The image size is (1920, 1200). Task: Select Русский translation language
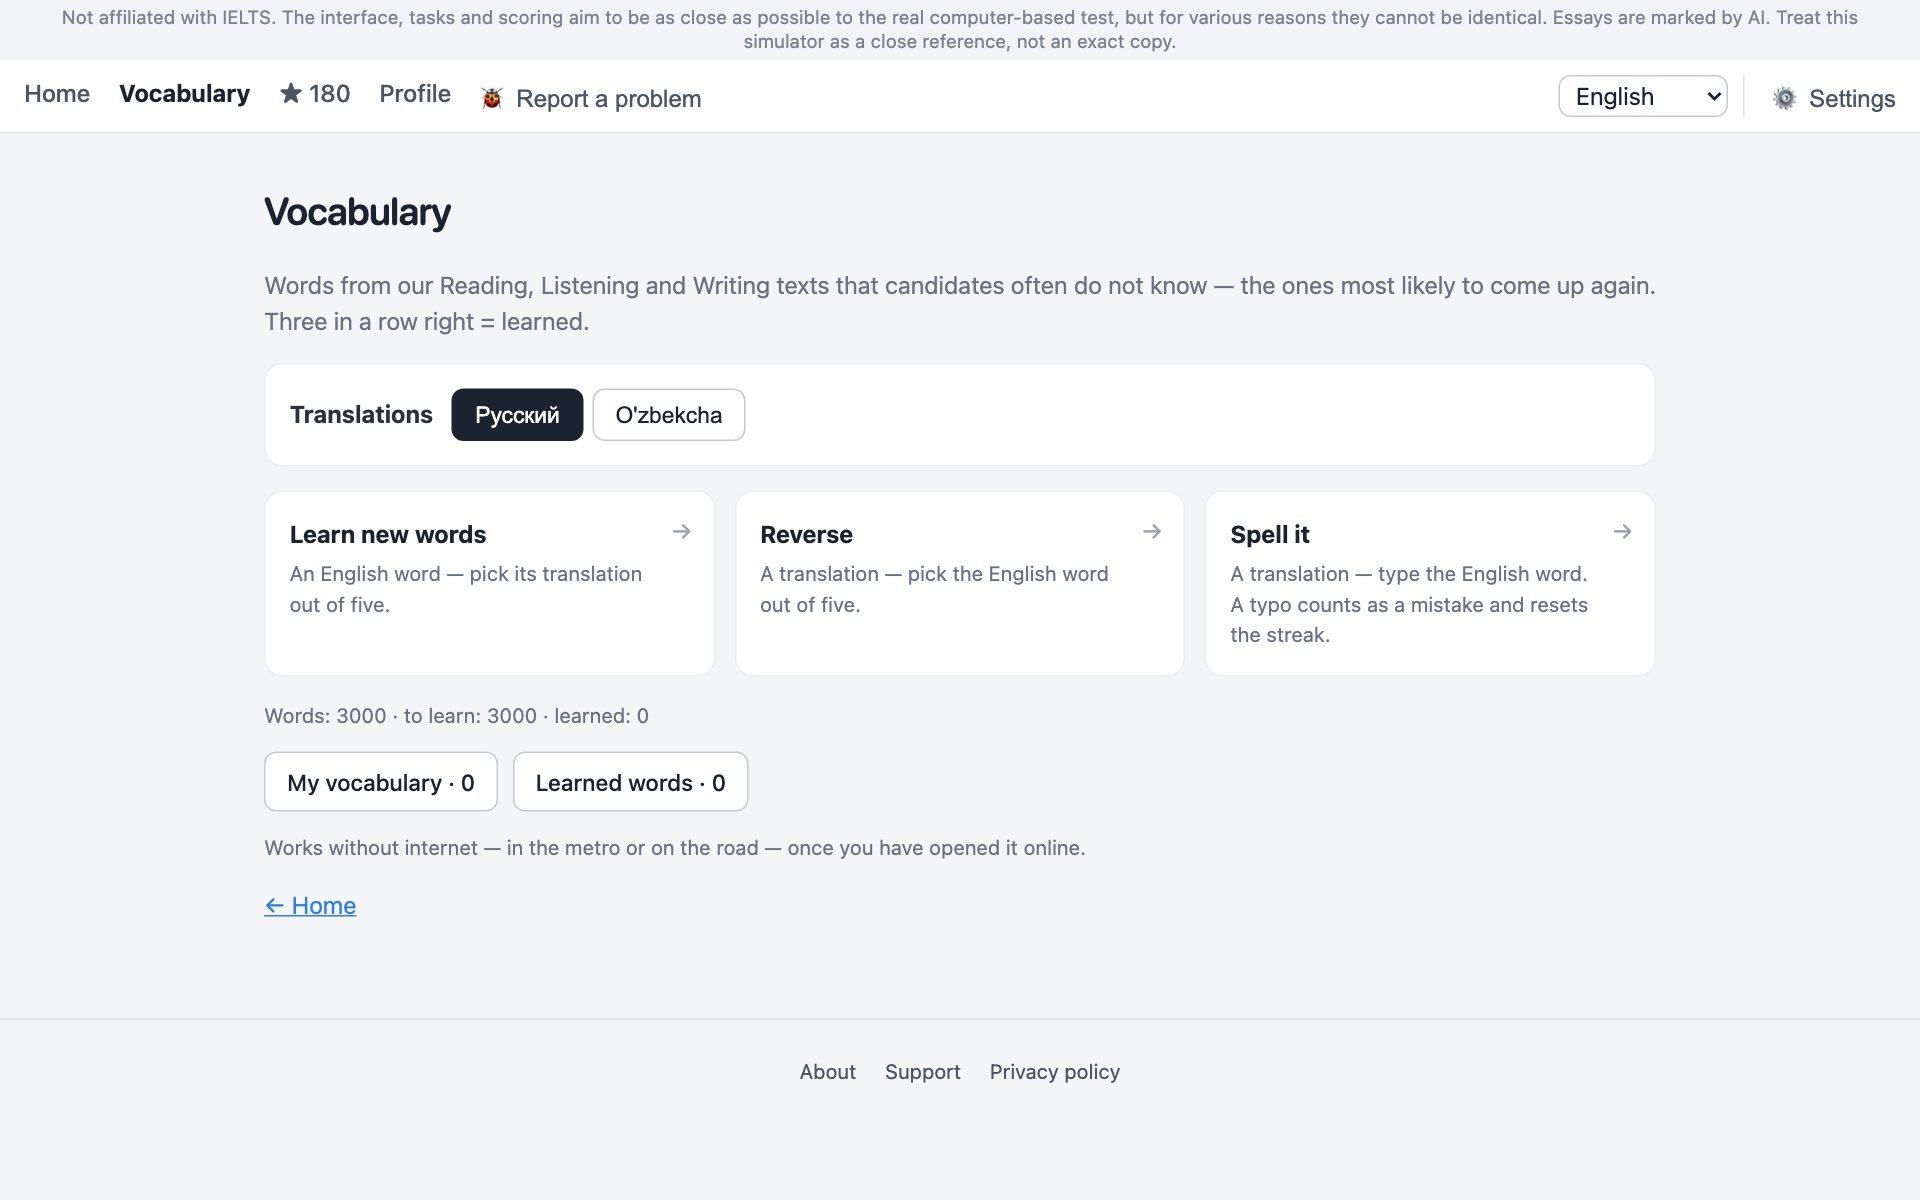coord(517,414)
